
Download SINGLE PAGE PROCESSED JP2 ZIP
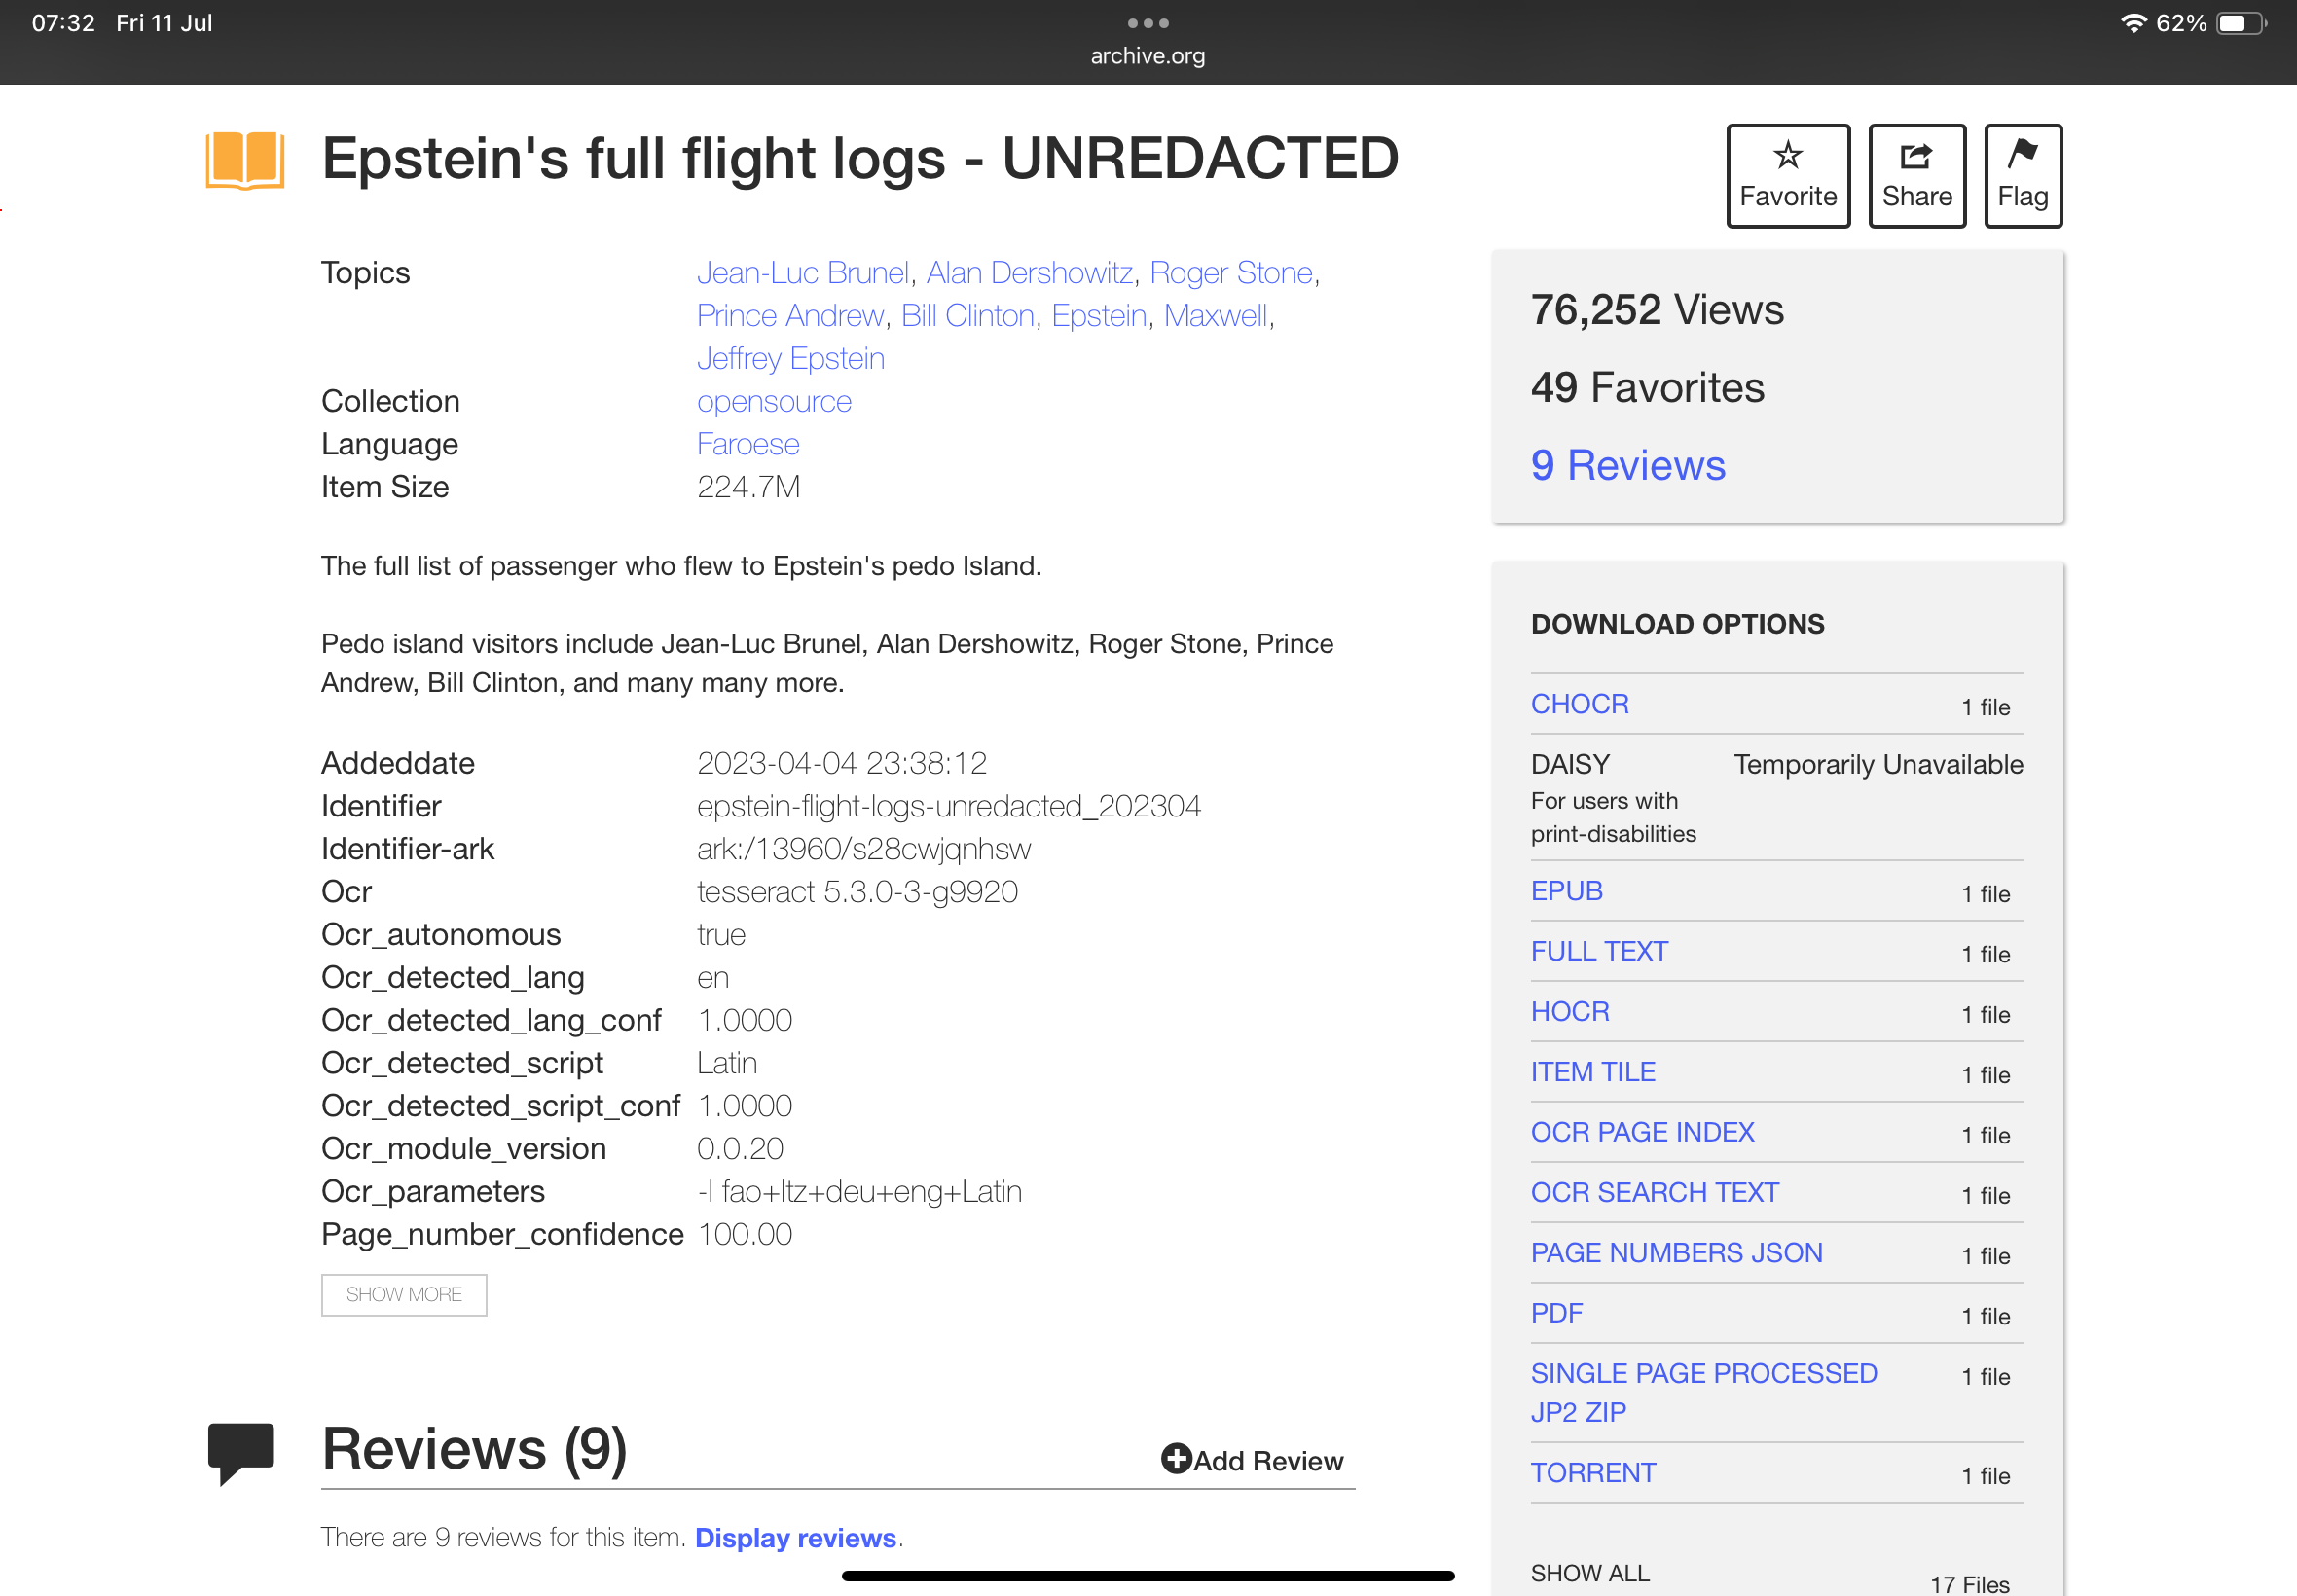[1704, 1393]
